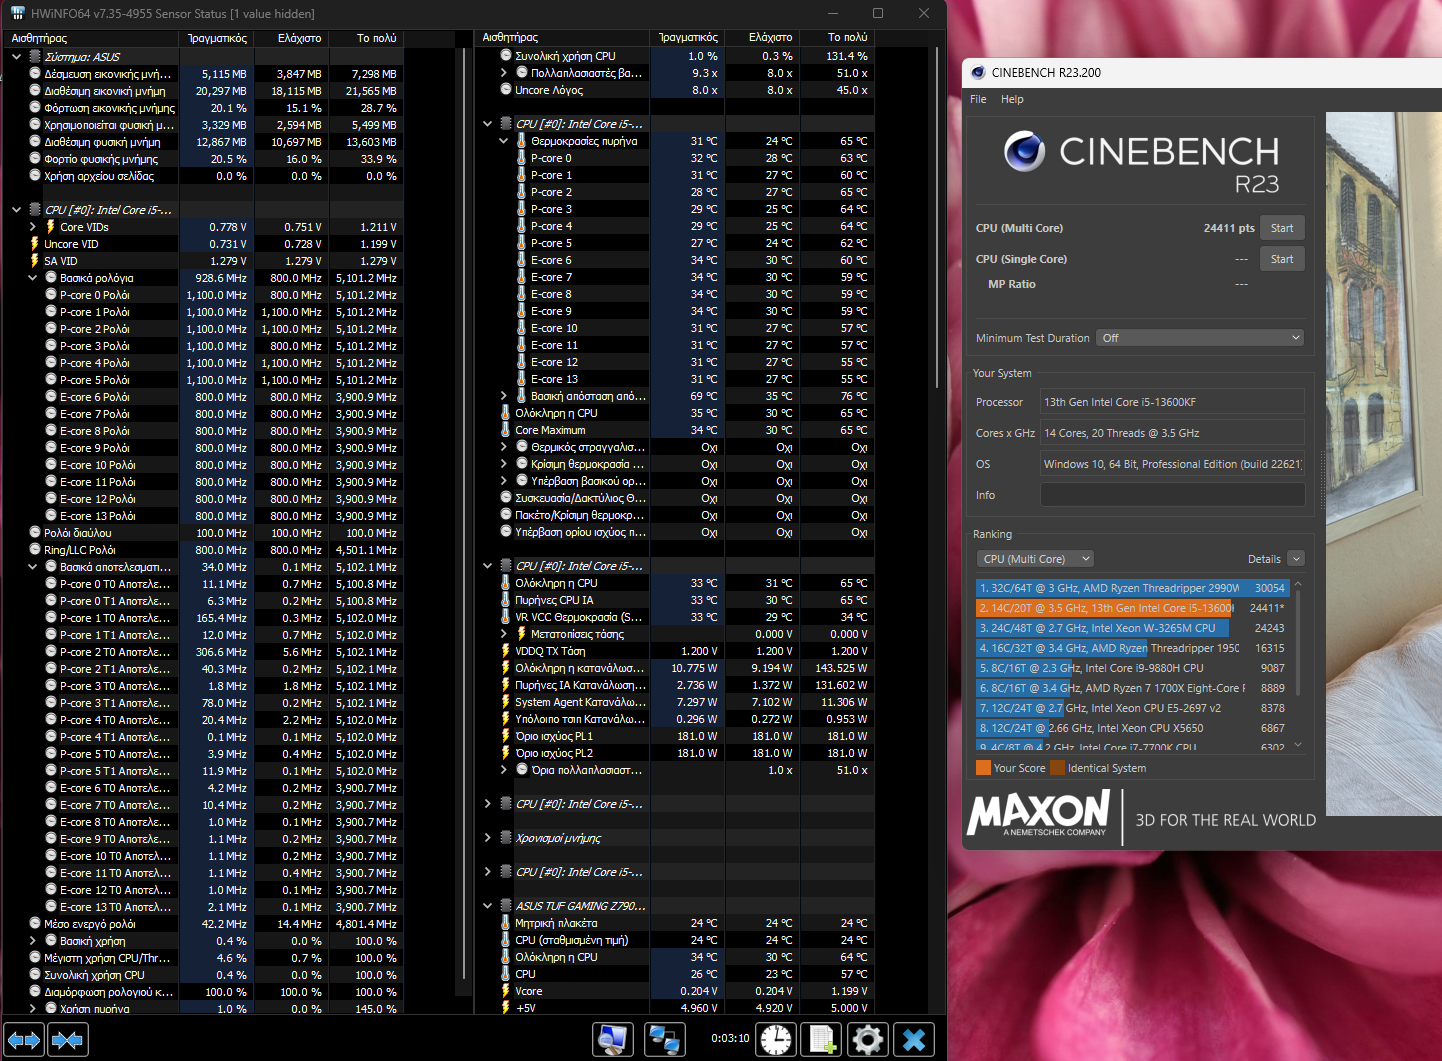Click the HWiNFO64 icon in its title bar
Viewport: 1442px width, 1061px height.
pos(17,13)
